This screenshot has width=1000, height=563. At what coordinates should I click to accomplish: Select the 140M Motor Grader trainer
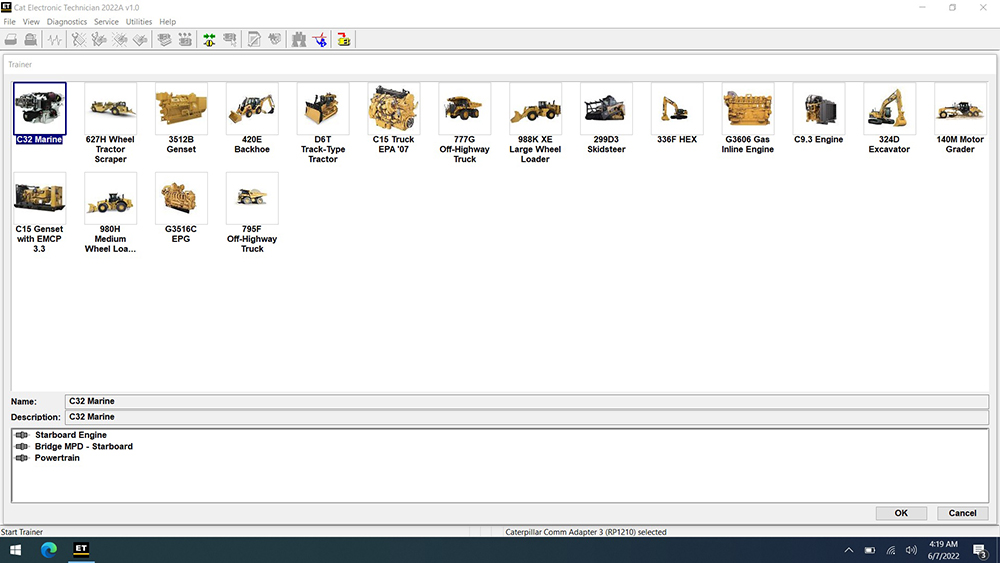point(960,118)
